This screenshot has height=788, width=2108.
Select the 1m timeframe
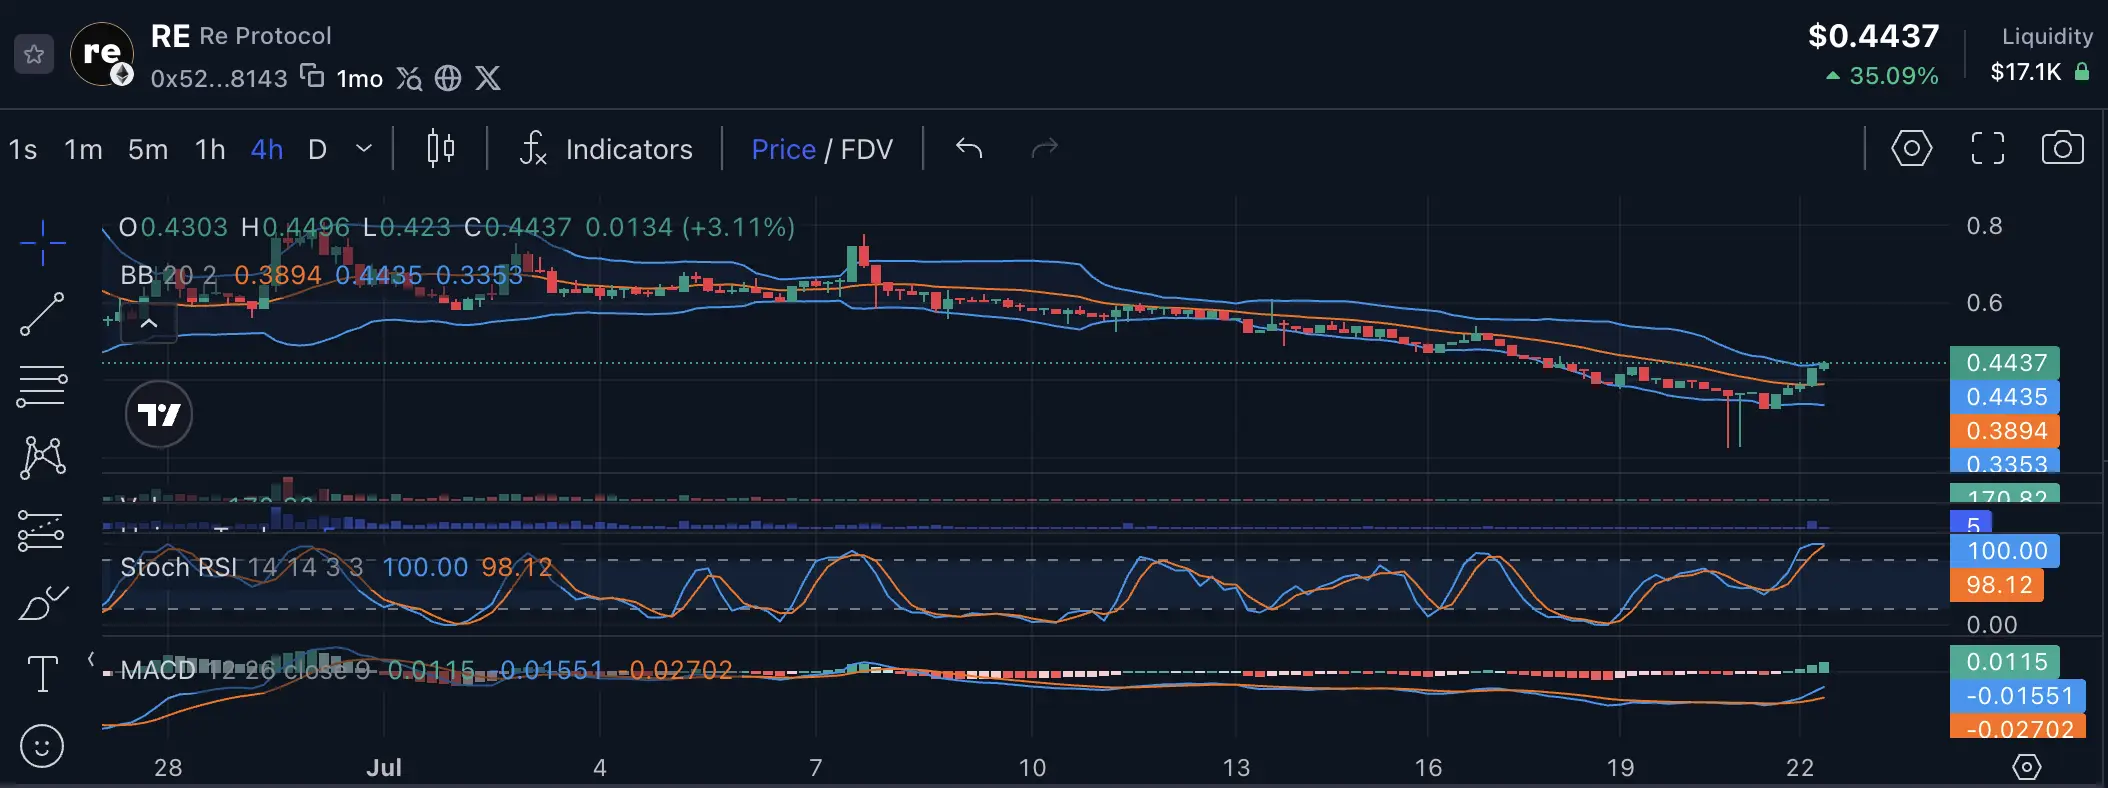coord(83,150)
